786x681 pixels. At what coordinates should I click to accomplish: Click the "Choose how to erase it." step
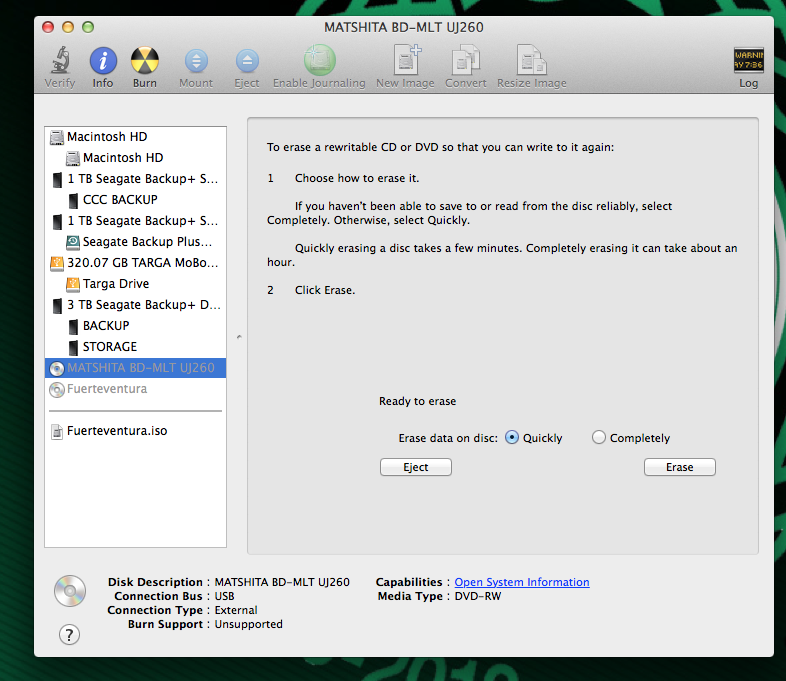click(x=357, y=178)
